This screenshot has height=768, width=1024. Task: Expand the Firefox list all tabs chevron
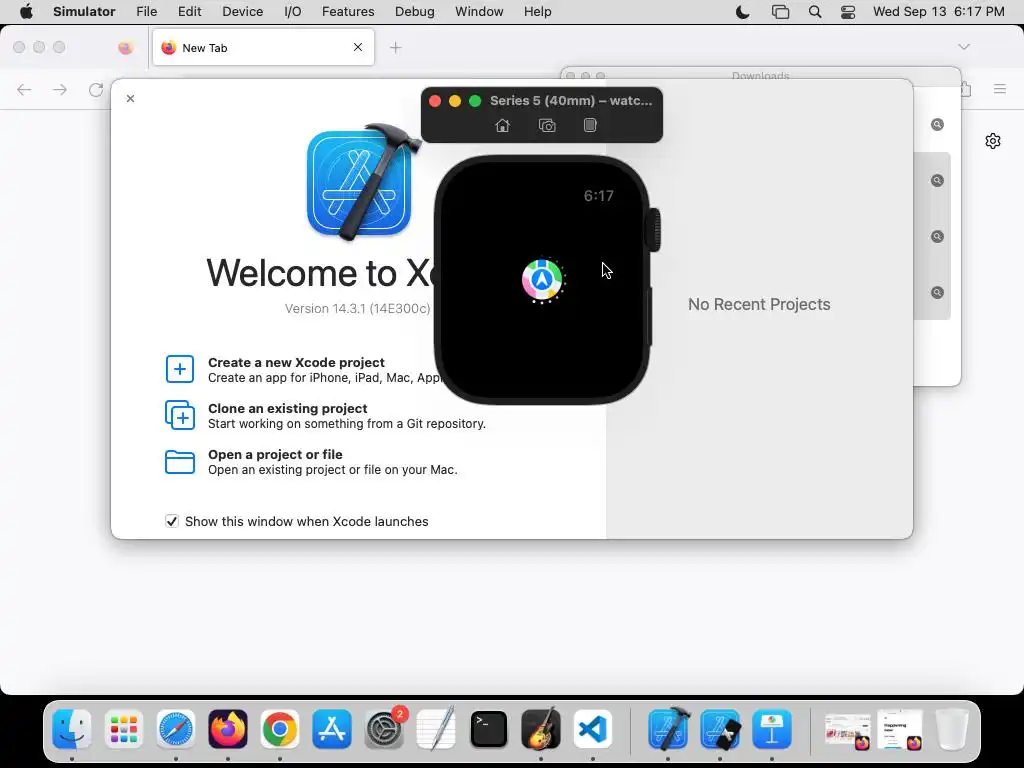tap(964, 47)
